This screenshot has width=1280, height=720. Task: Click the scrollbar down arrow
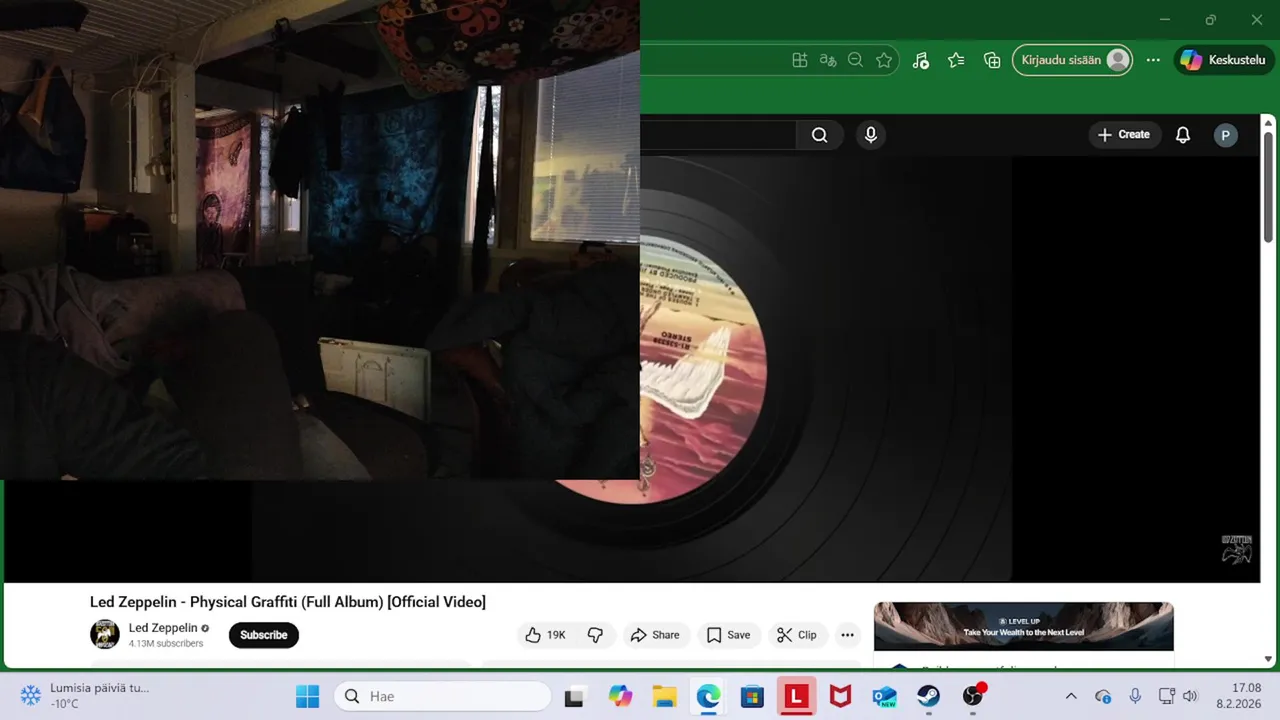pos(1269,659)
